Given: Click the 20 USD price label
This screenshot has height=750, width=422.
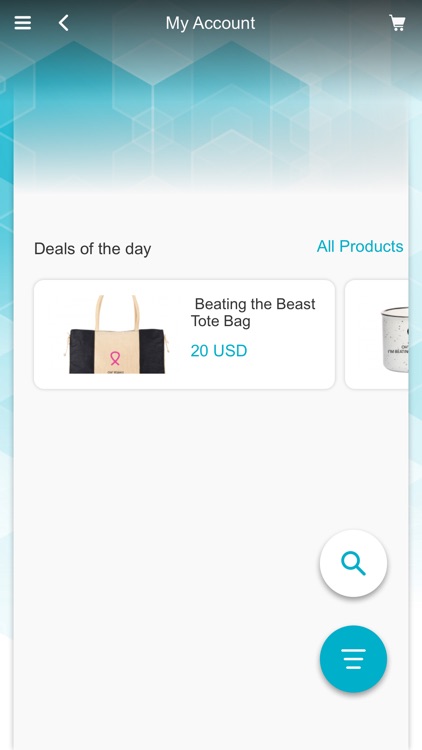Looking at the screenshot, I should click(x=219, y=351).
